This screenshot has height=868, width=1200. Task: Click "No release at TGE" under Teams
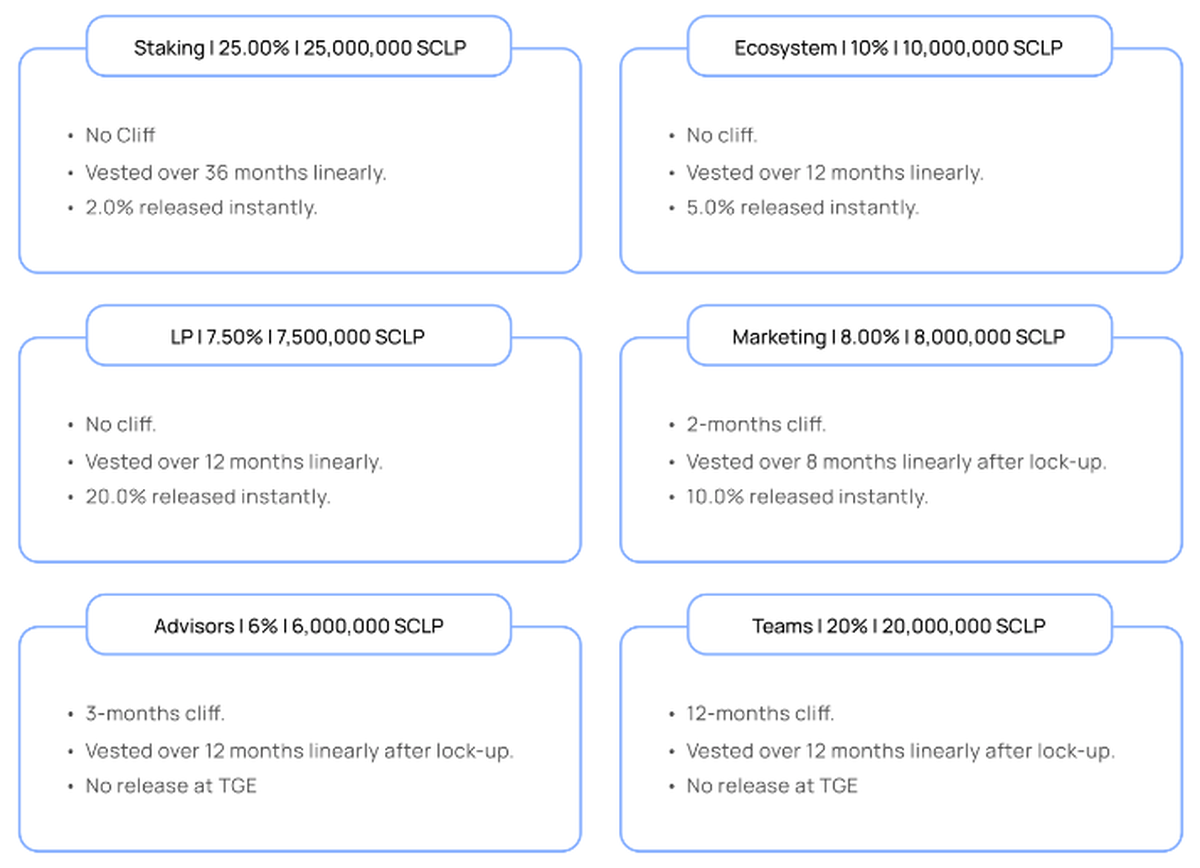tap(772, 786)
